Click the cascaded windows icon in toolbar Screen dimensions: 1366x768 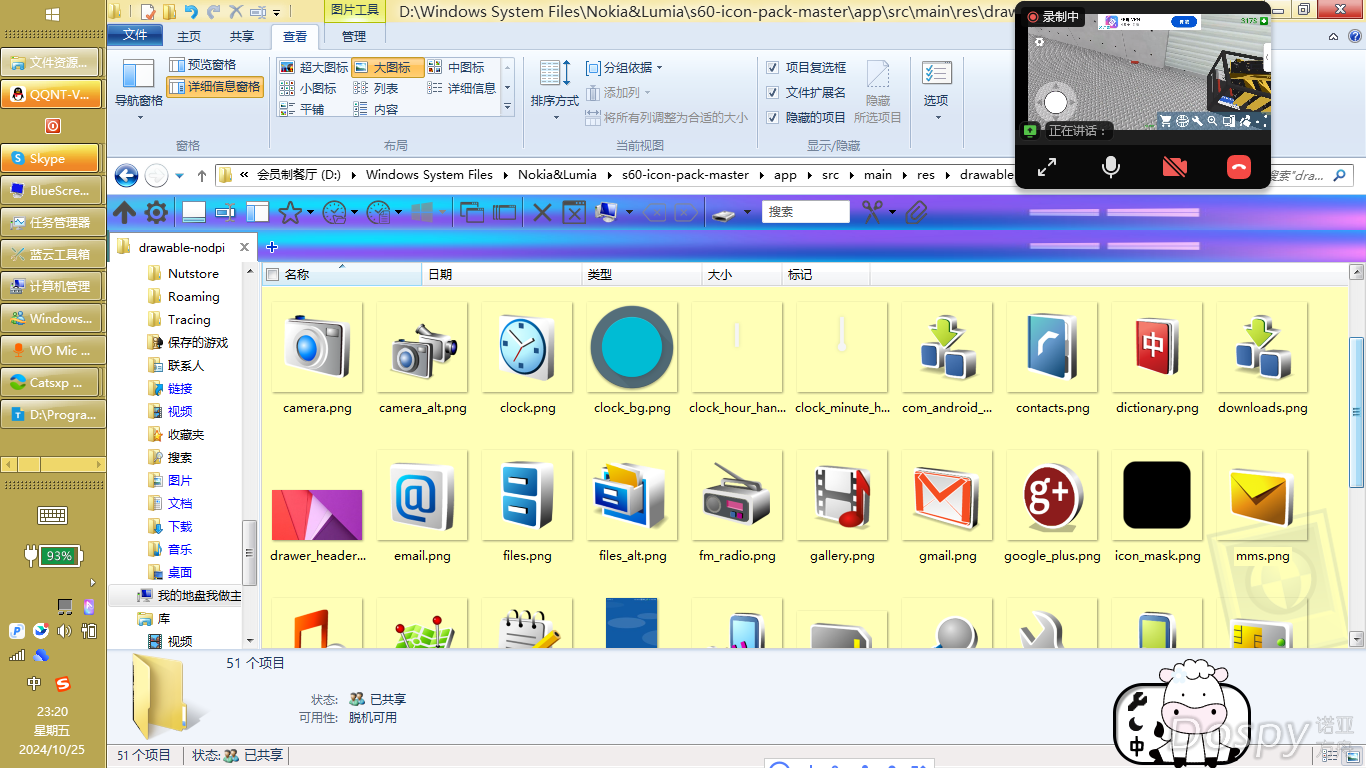(x=471, y=212)
